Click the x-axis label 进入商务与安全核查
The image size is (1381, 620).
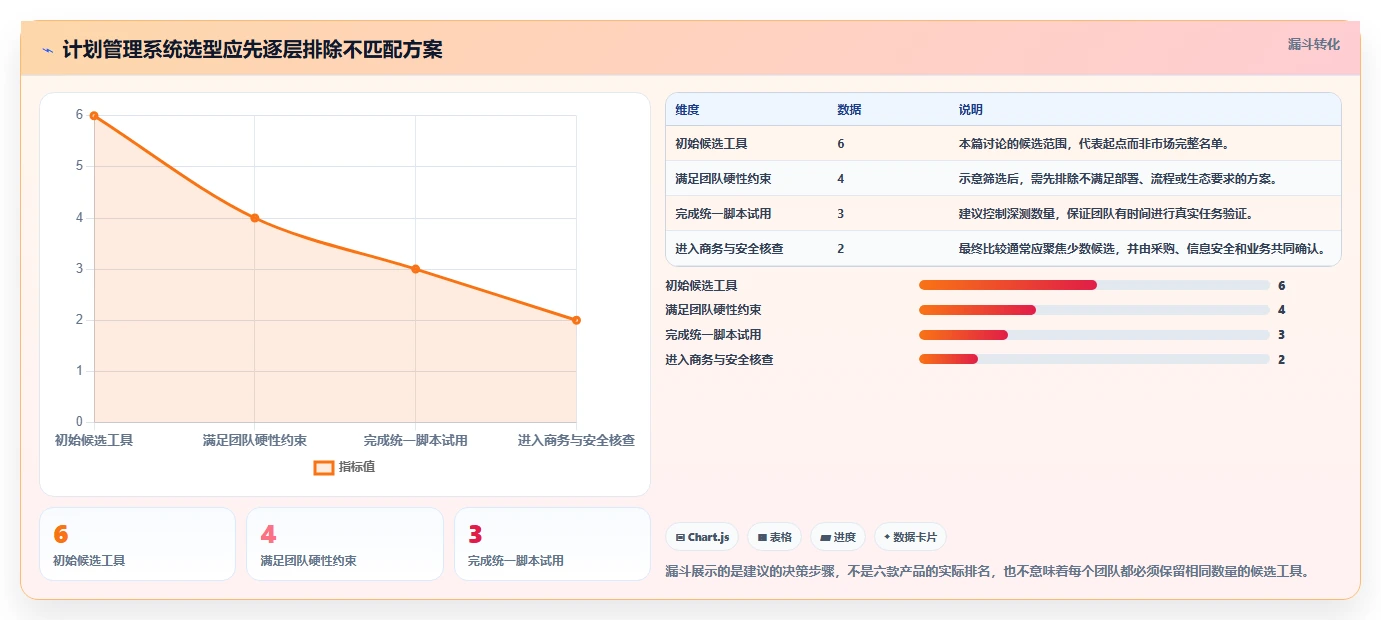coord(576,440)
